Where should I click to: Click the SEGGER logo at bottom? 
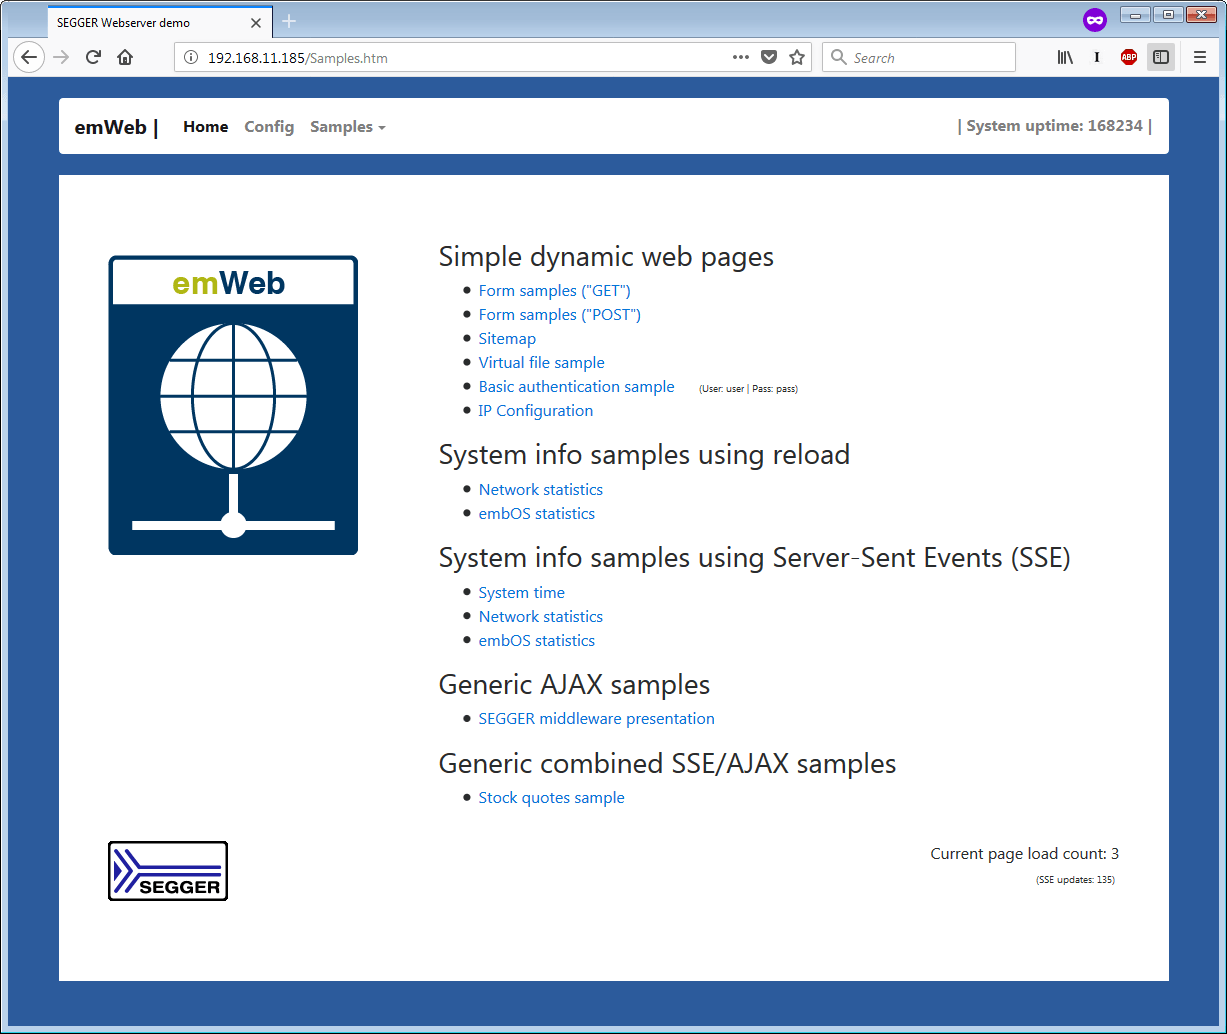(168, 871)
